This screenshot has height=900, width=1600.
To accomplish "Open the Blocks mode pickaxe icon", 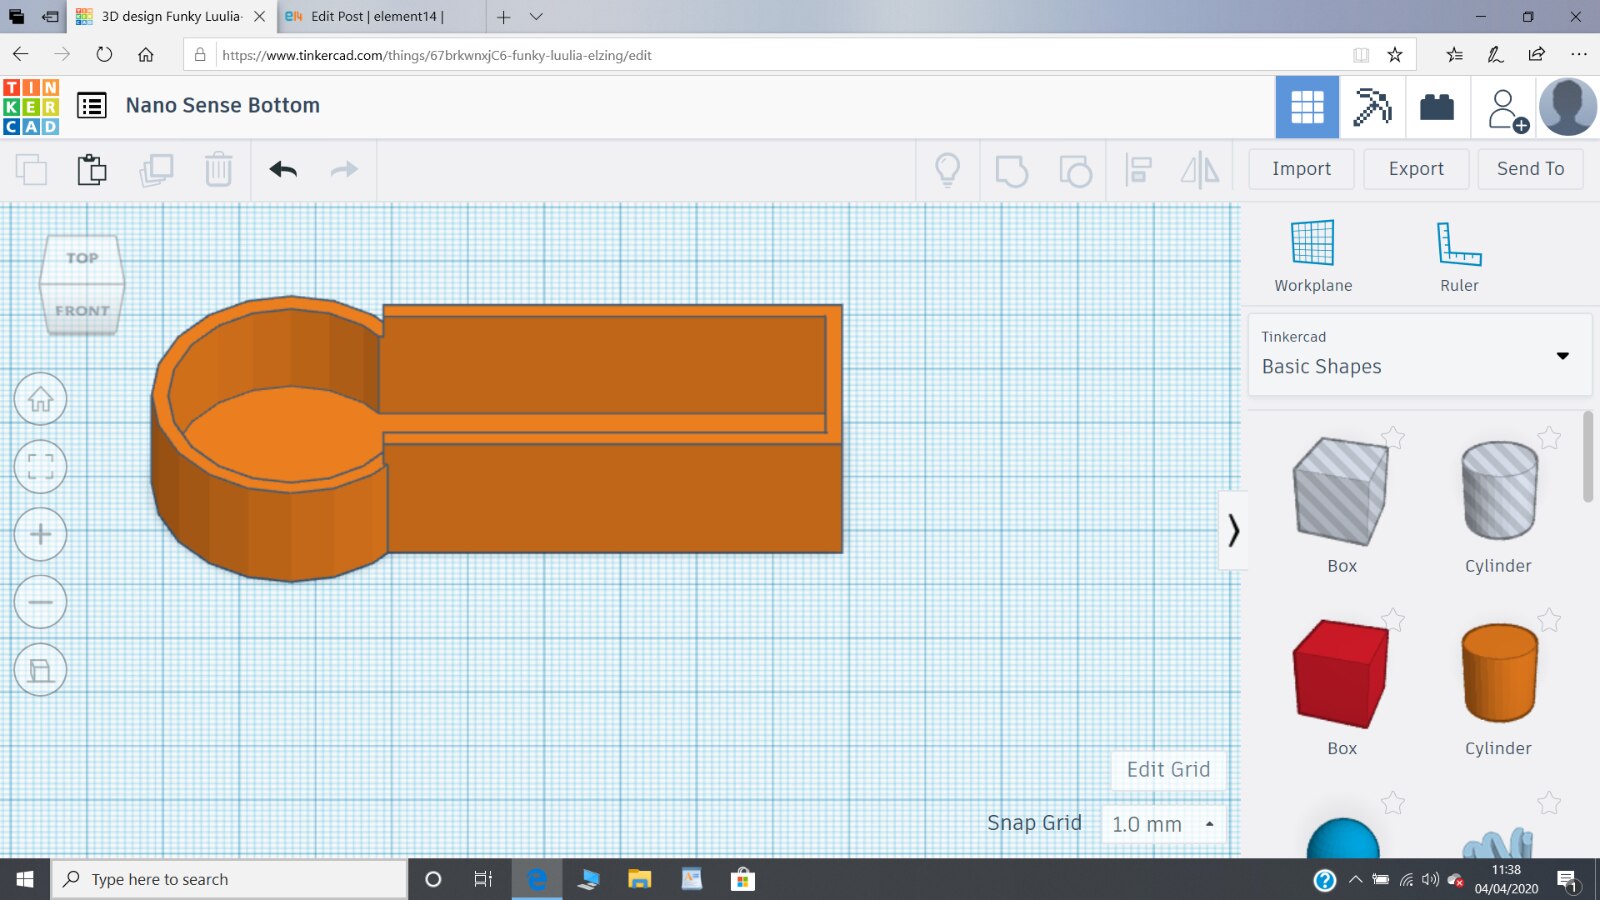I will click(1371, 107).
